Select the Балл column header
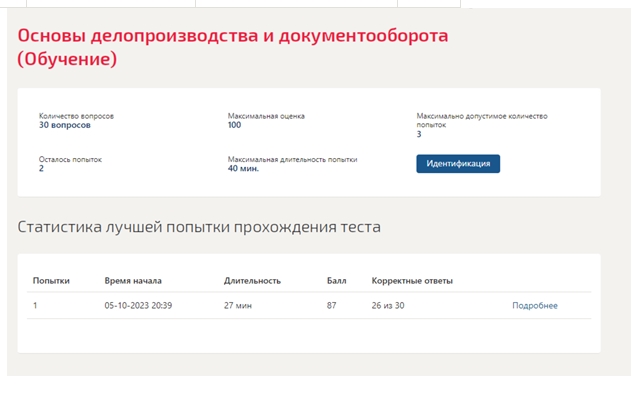 tap(336, 281)
